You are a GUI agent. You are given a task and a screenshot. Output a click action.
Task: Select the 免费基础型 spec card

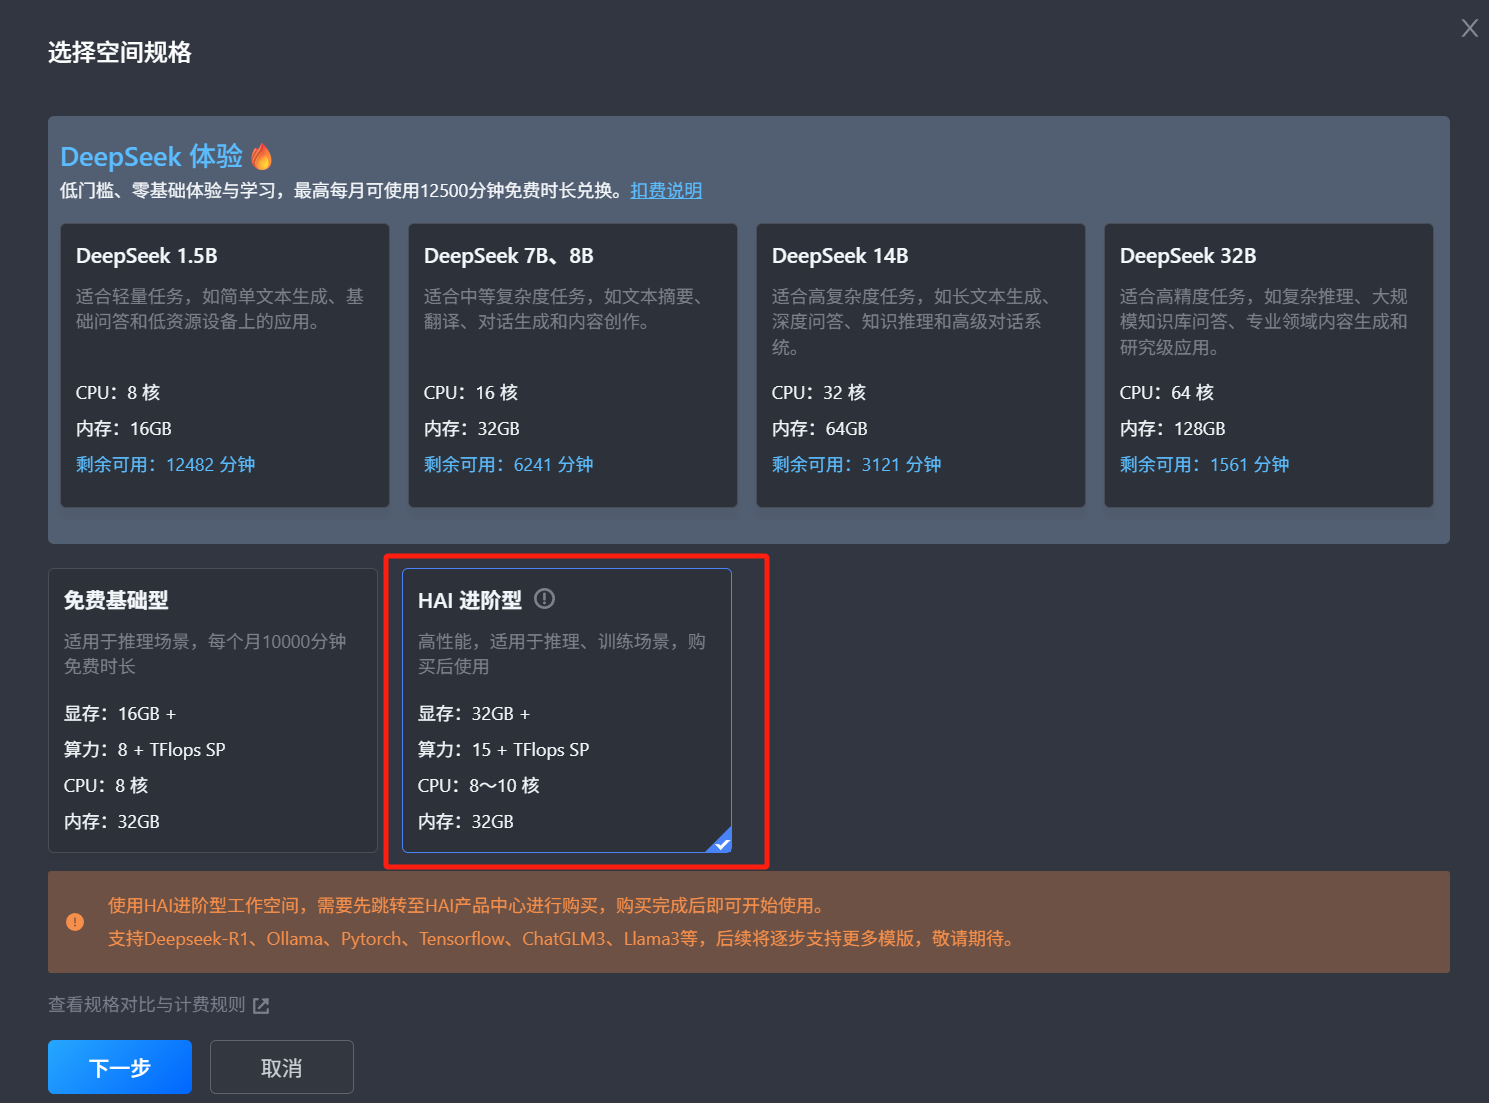pyautogui.click(x=213, y=710)
